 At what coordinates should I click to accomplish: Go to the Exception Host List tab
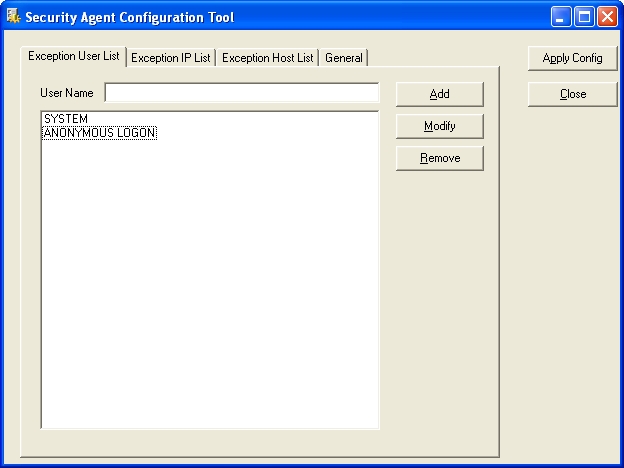click(x=267, y=58)
